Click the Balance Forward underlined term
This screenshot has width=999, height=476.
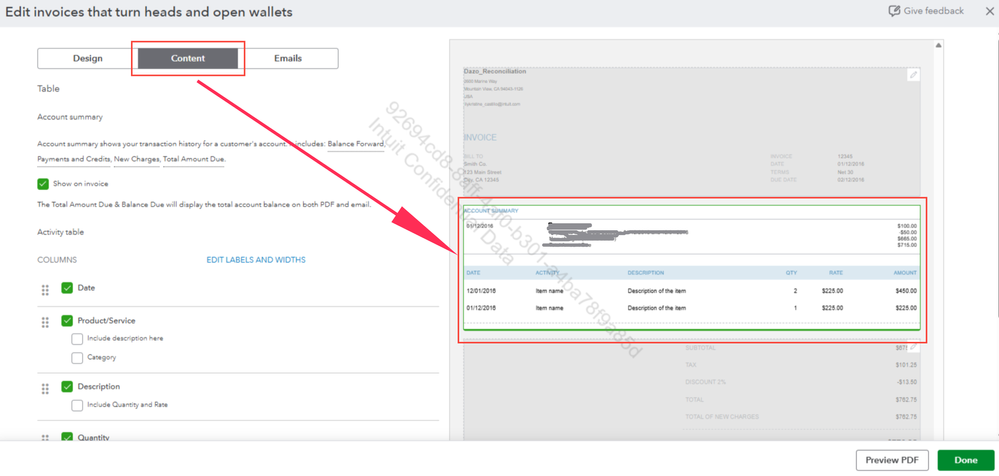point(356,145)
